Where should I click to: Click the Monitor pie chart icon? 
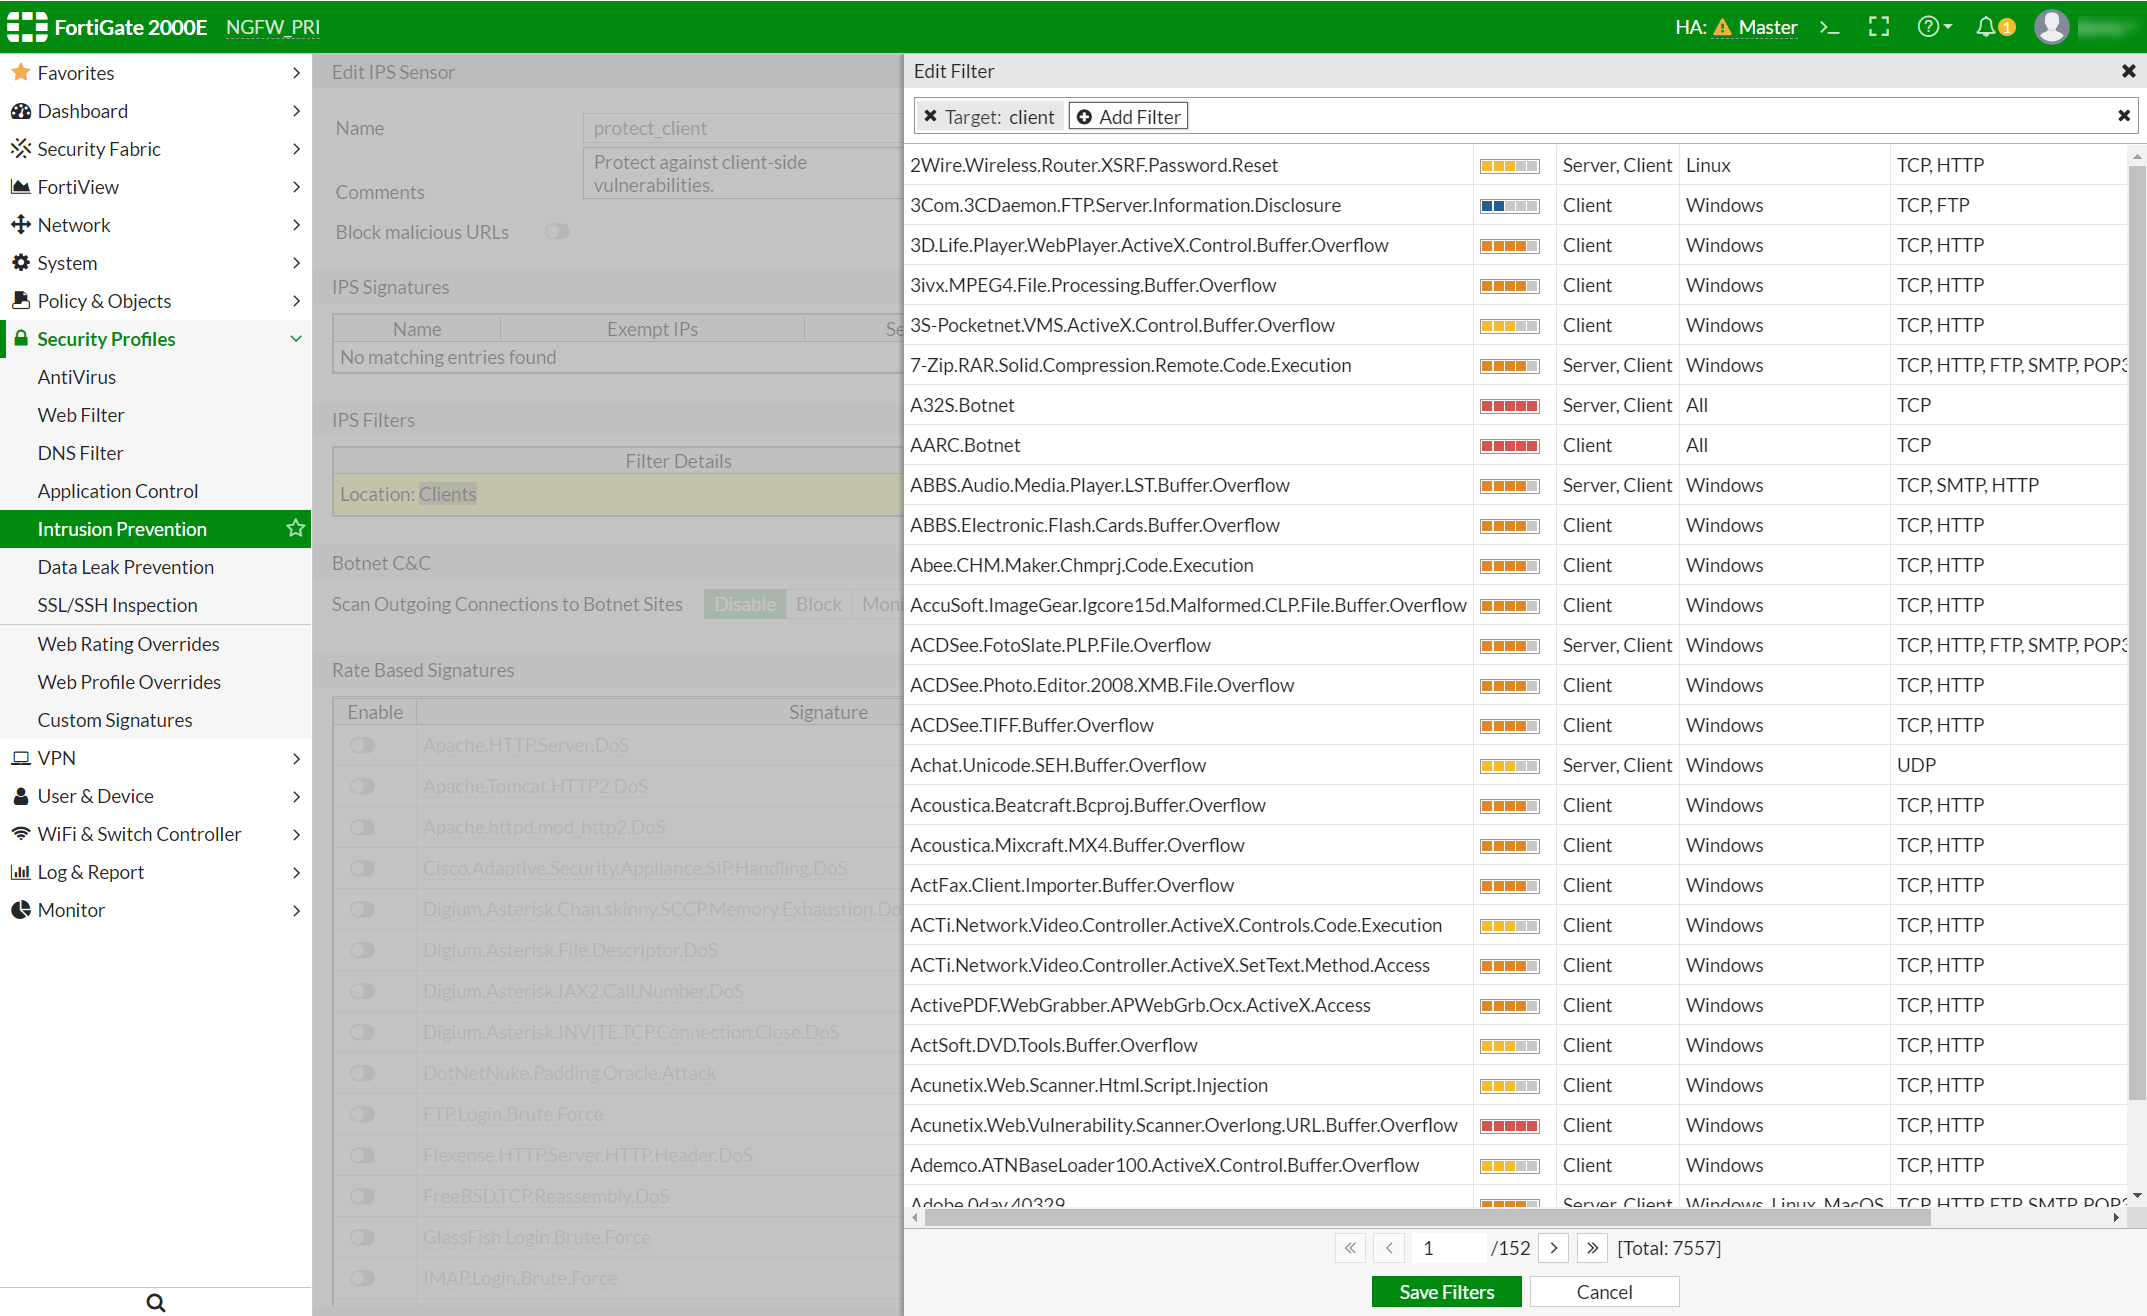click(x=20, y=910)
